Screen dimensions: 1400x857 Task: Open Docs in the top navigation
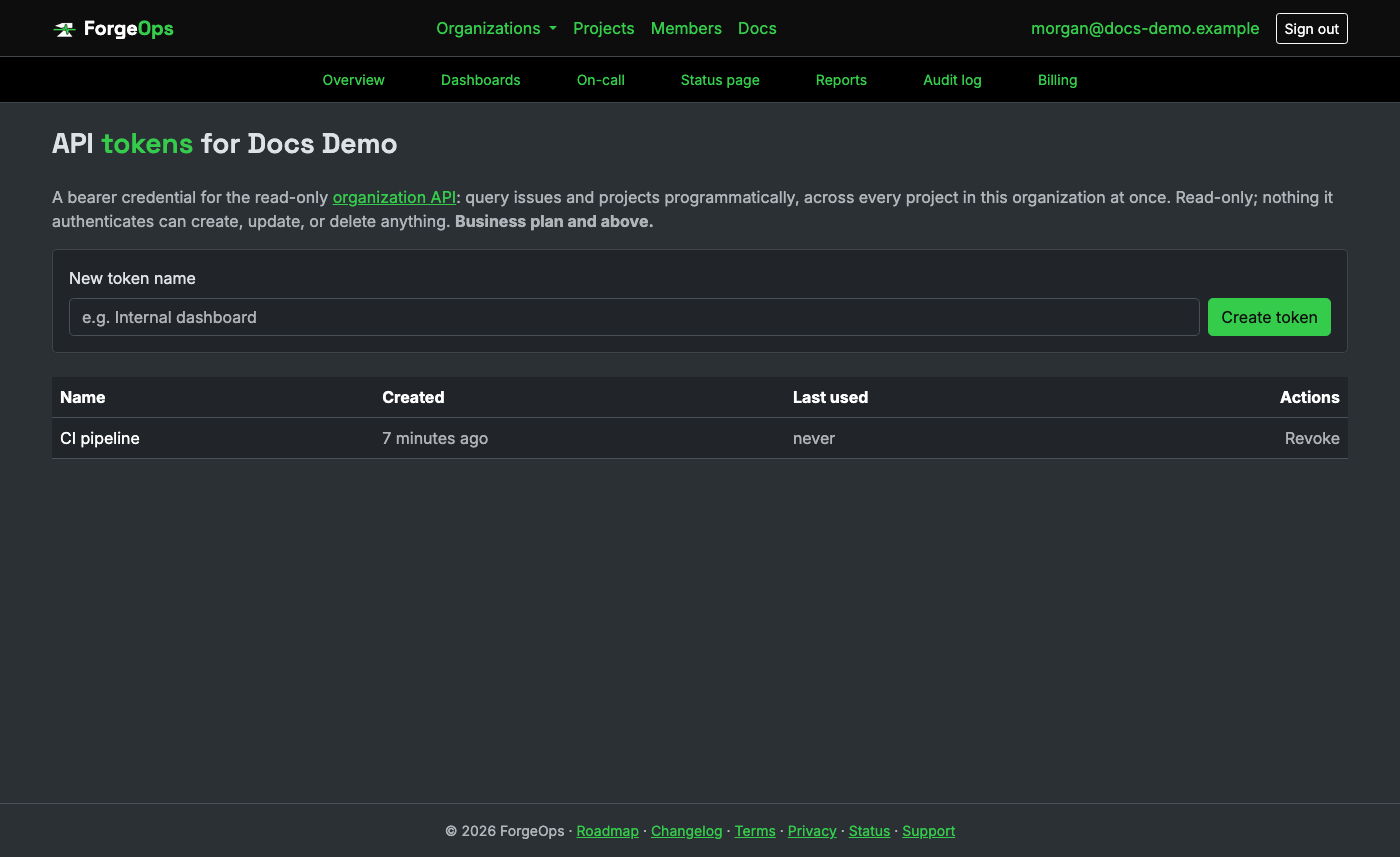pos(757,29)
